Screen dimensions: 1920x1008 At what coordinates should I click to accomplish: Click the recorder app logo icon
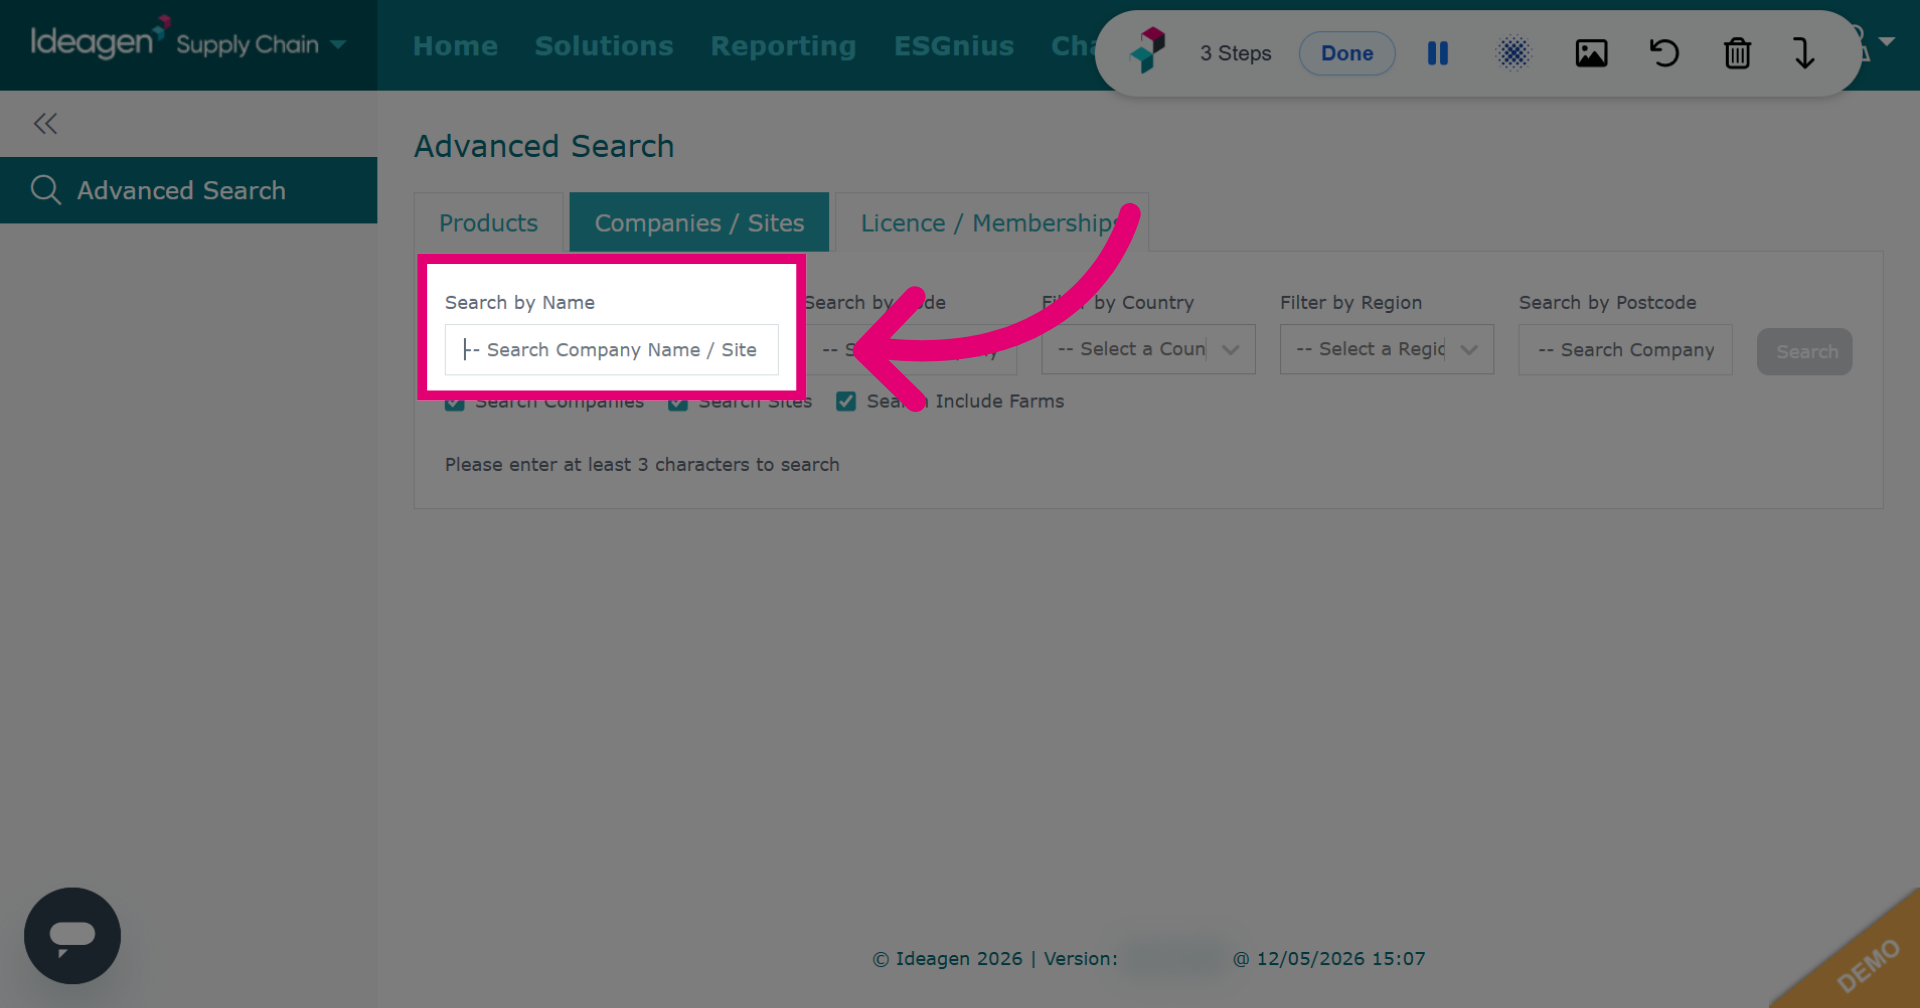tap(1148, 50)
